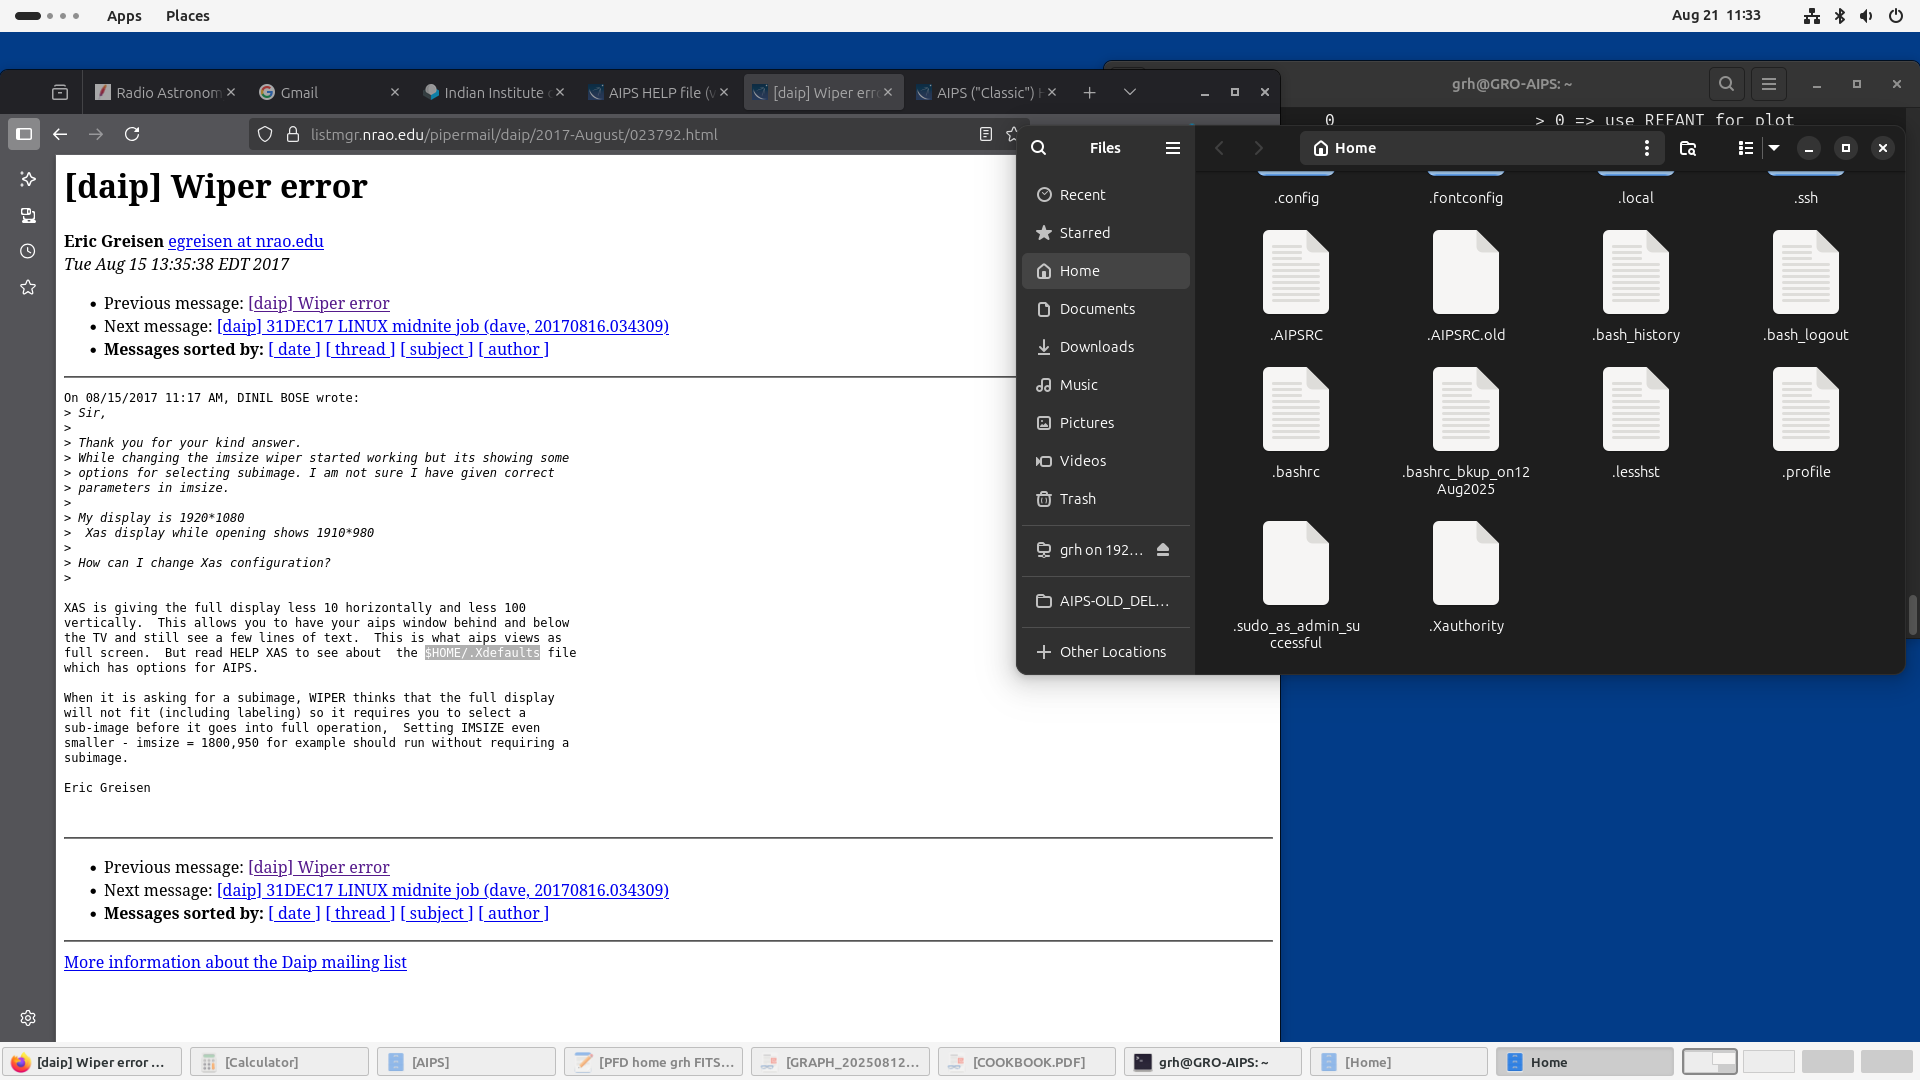Open the Files sidebar hamburger menu

(x=1172, y=148)
